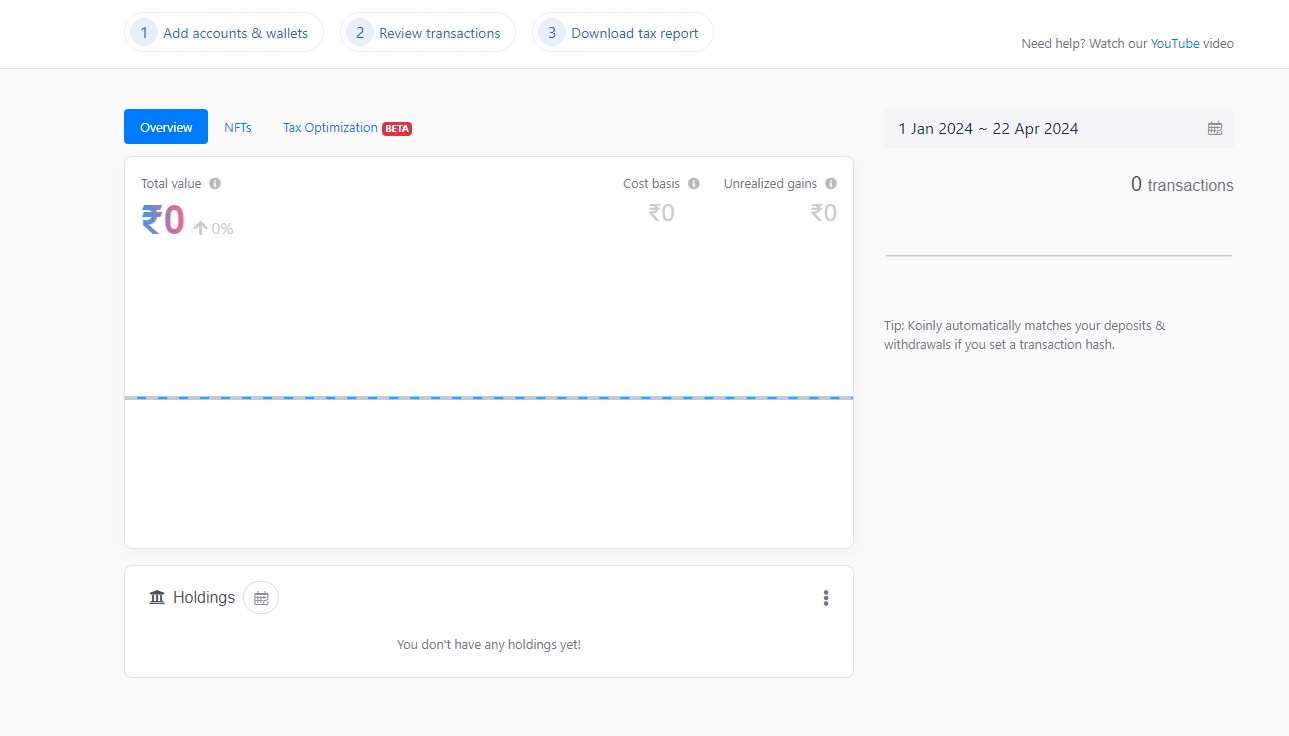Open step 1 Add accounts & wallets
The image size is (1289, 736).
pyautogui.click(x=224, y=33)
